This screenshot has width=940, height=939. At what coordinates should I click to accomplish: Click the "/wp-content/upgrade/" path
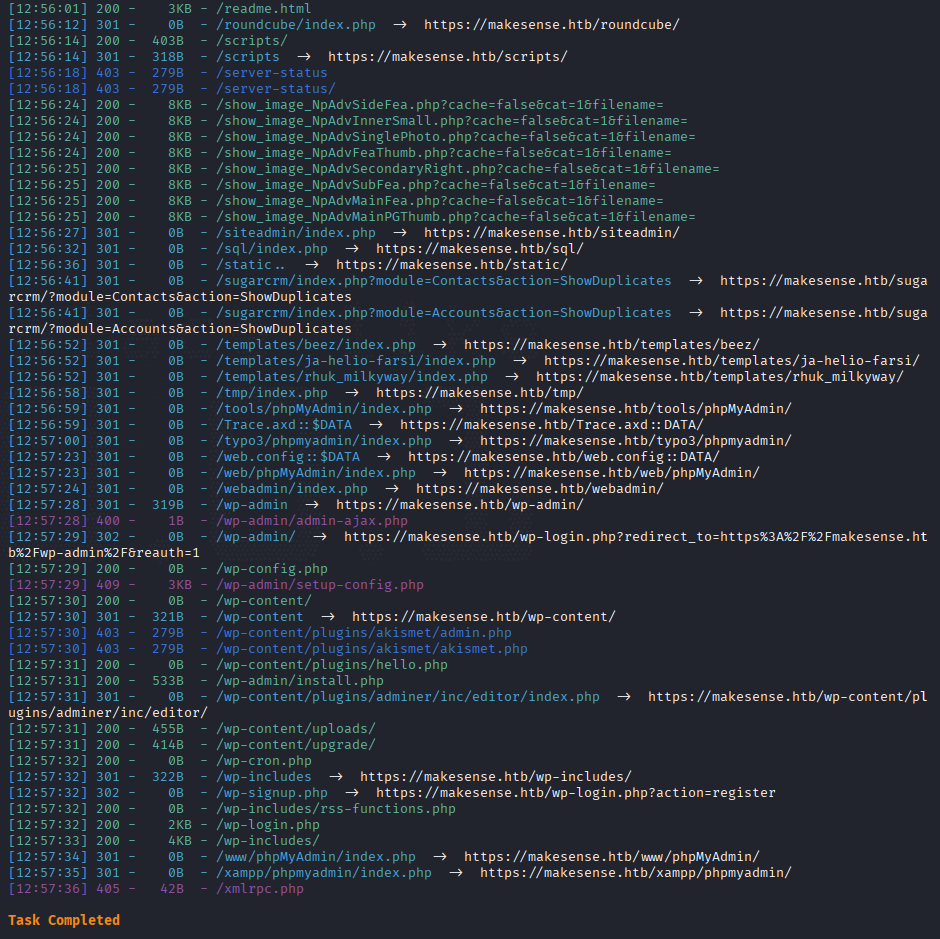pos(296,745)
